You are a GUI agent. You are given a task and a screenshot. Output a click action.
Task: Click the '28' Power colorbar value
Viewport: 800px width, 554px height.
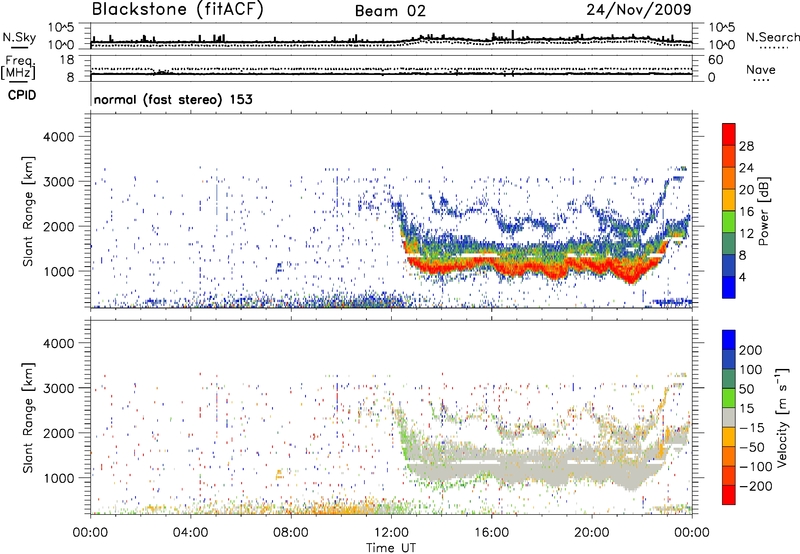pos(746,146)
